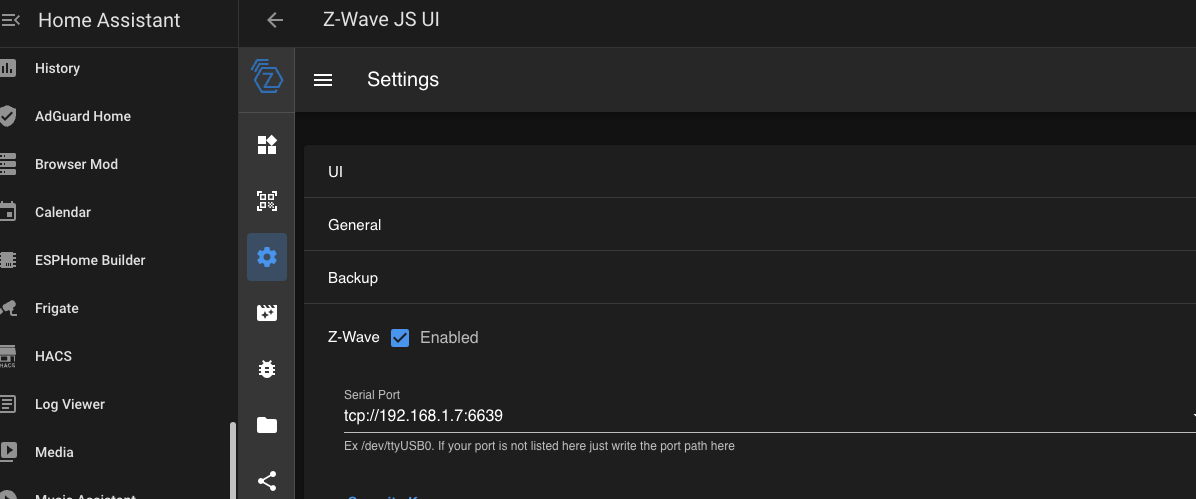Collapse the Home Assistant sidebar
This screenshot has width=1196, height=499.
point(11,20)
